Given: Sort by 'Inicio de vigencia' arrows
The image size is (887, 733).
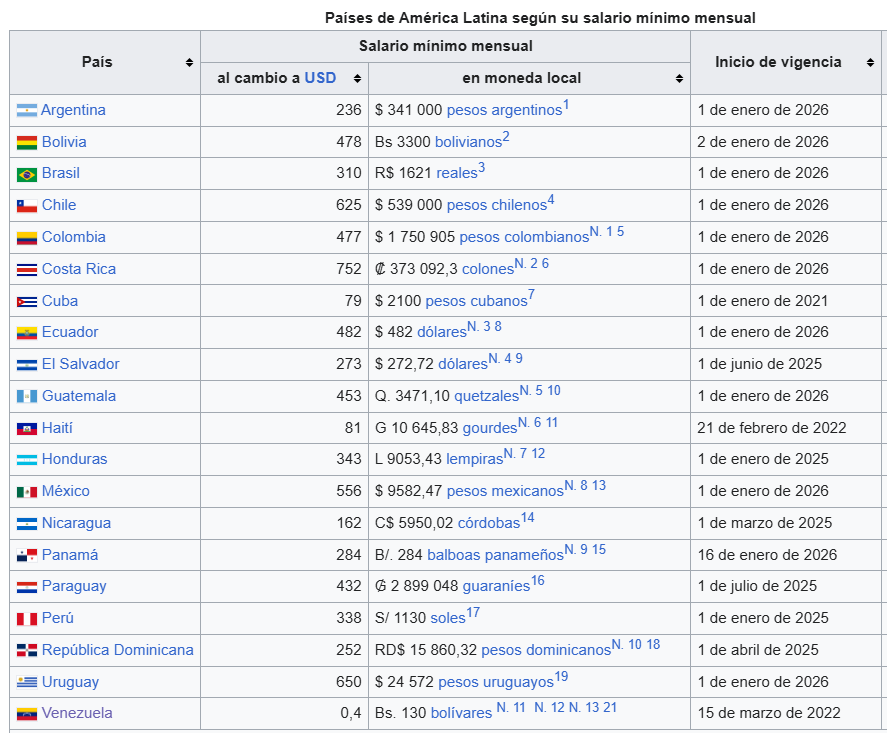Looking at the screenshot, I should 866,63.
